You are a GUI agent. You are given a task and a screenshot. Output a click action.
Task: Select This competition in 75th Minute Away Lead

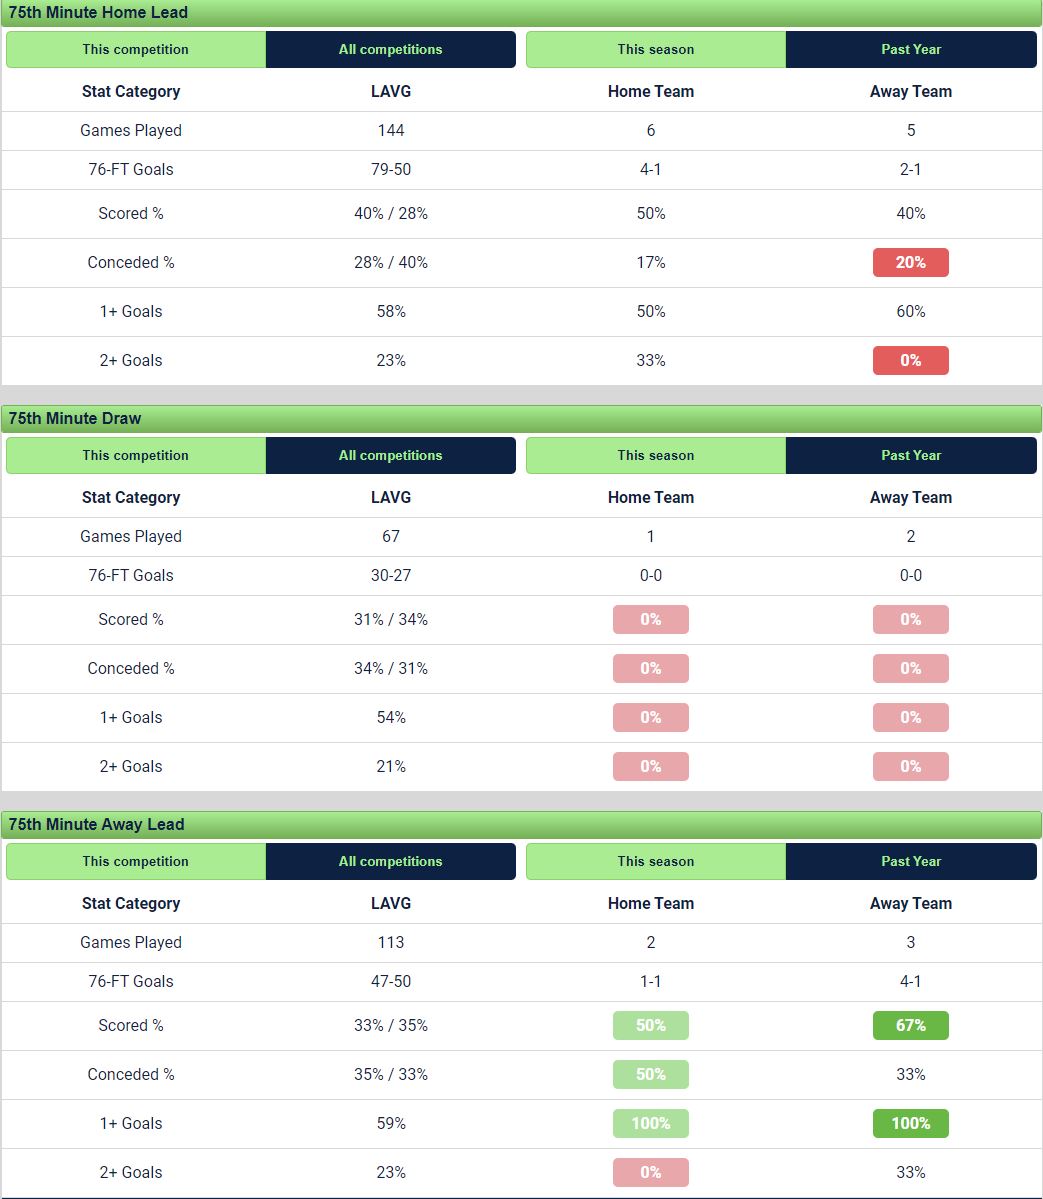pyautogui.click(x=136, y=861)
